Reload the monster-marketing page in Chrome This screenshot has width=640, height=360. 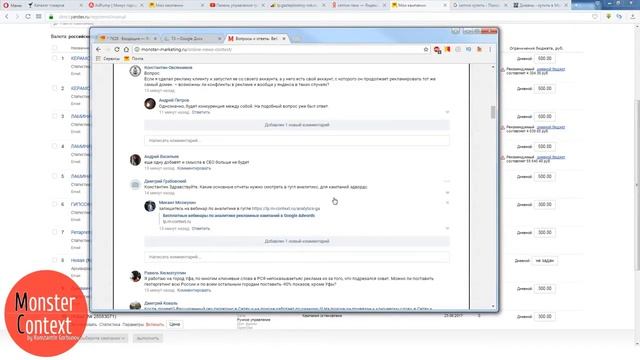tap(117, 49)
